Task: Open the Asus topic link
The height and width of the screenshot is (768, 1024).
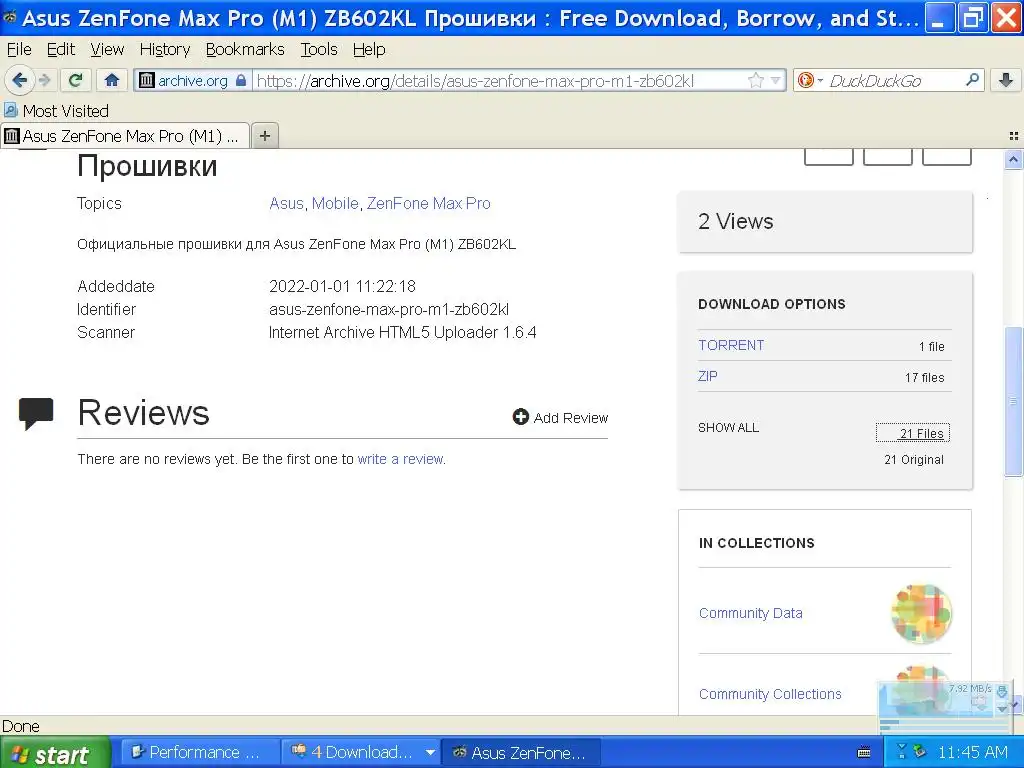Action: [x=286, y=204]
